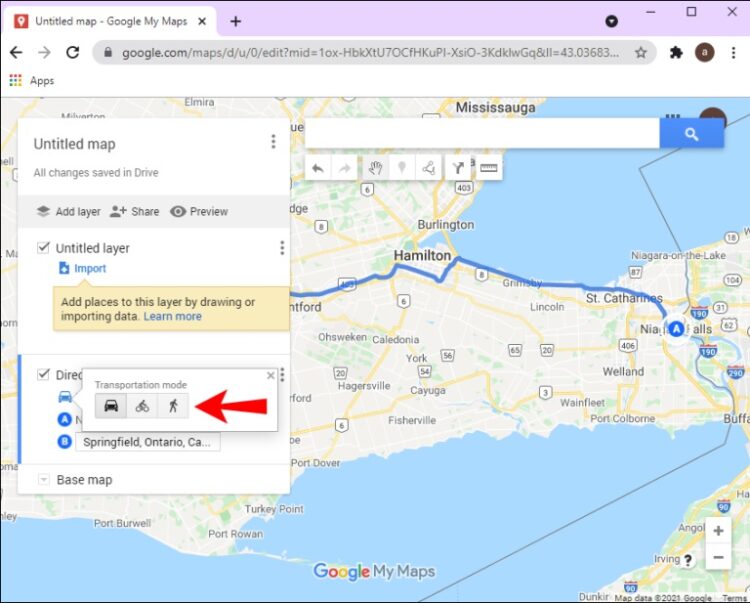The height and width of the screenshot is (603, 750).
Task: Click the Hamilton label on map
Action: tap(422, 256)
